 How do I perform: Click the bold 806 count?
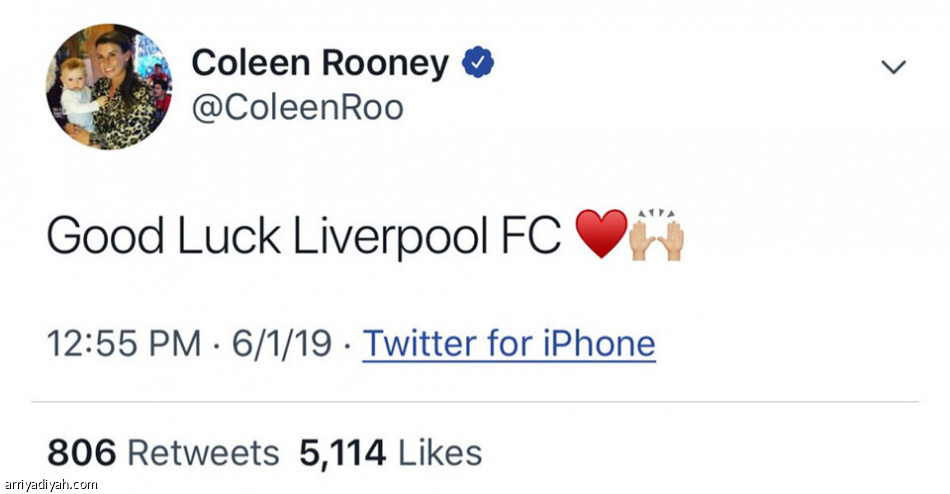(x=81, y=453)
